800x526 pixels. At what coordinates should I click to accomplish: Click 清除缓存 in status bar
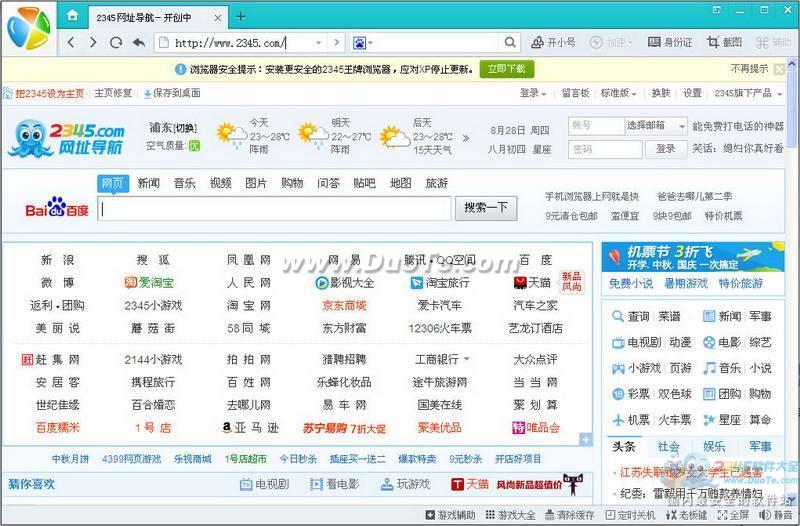tap(570, 515)
